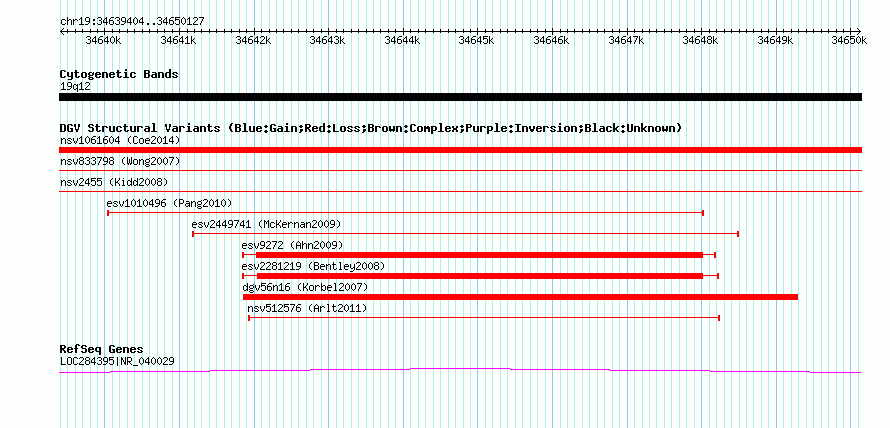Select the esv2449741 thin red variant line
This screenshot has height=428, width=890.
coord(465,234)
